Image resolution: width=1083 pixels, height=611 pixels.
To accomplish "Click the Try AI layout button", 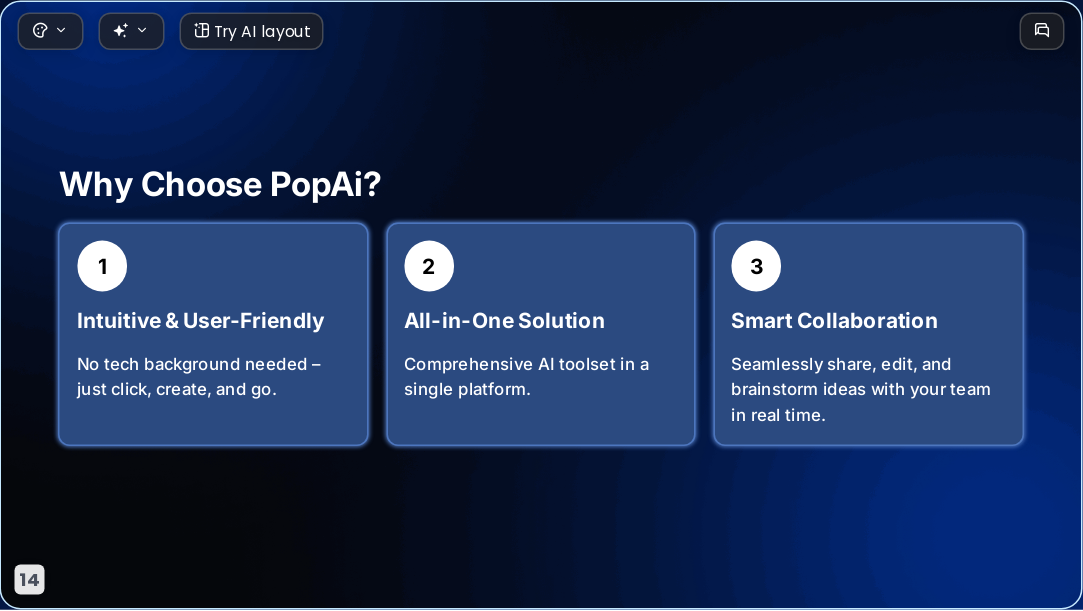I will (251, 31).
